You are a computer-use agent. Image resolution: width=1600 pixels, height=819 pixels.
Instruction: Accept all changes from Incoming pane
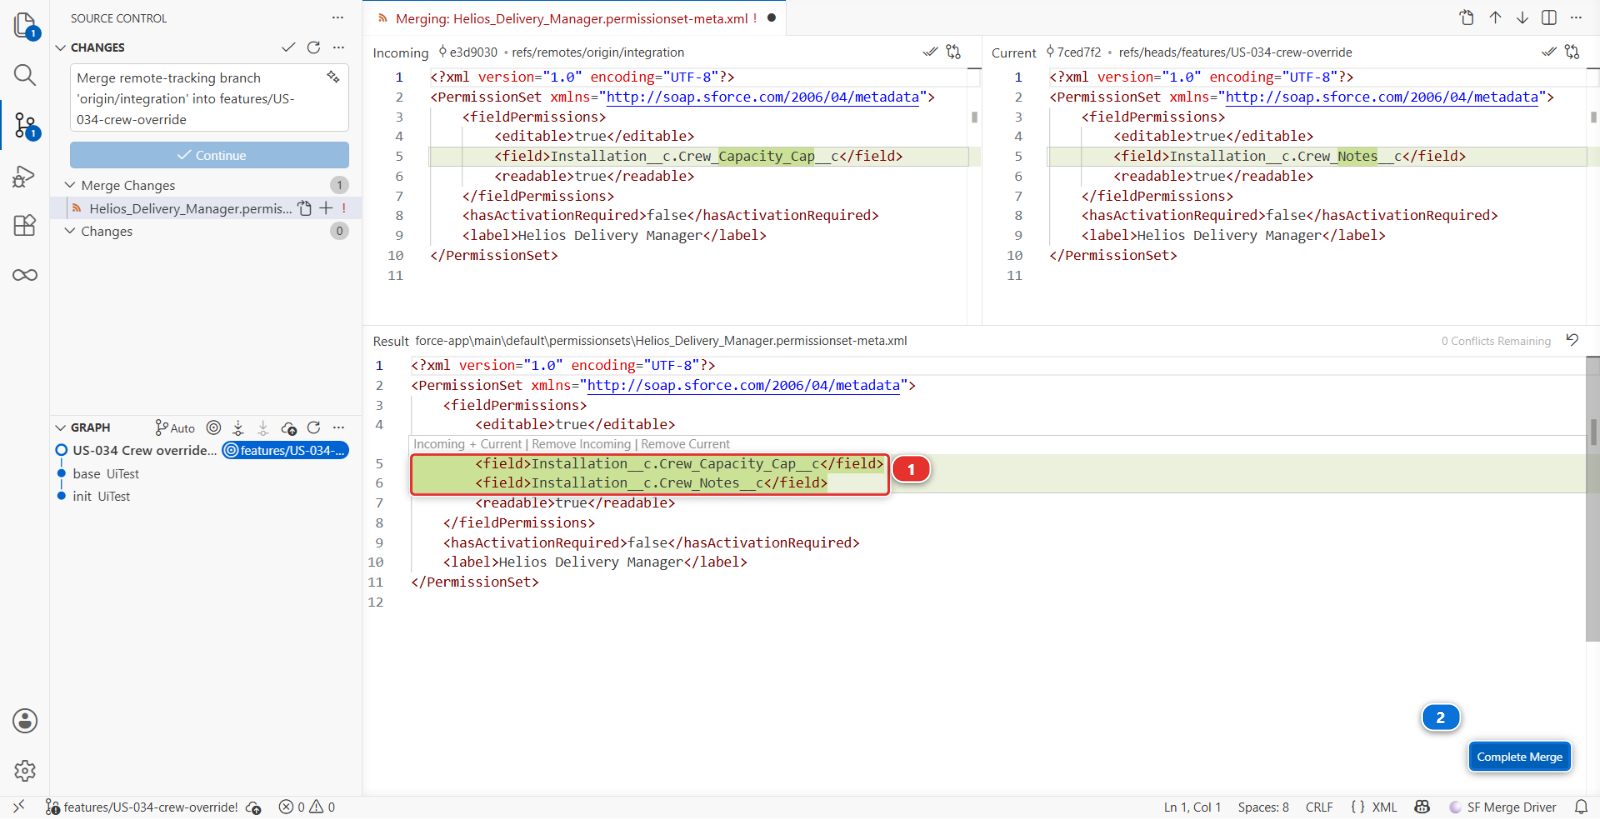tap(930, 52)
